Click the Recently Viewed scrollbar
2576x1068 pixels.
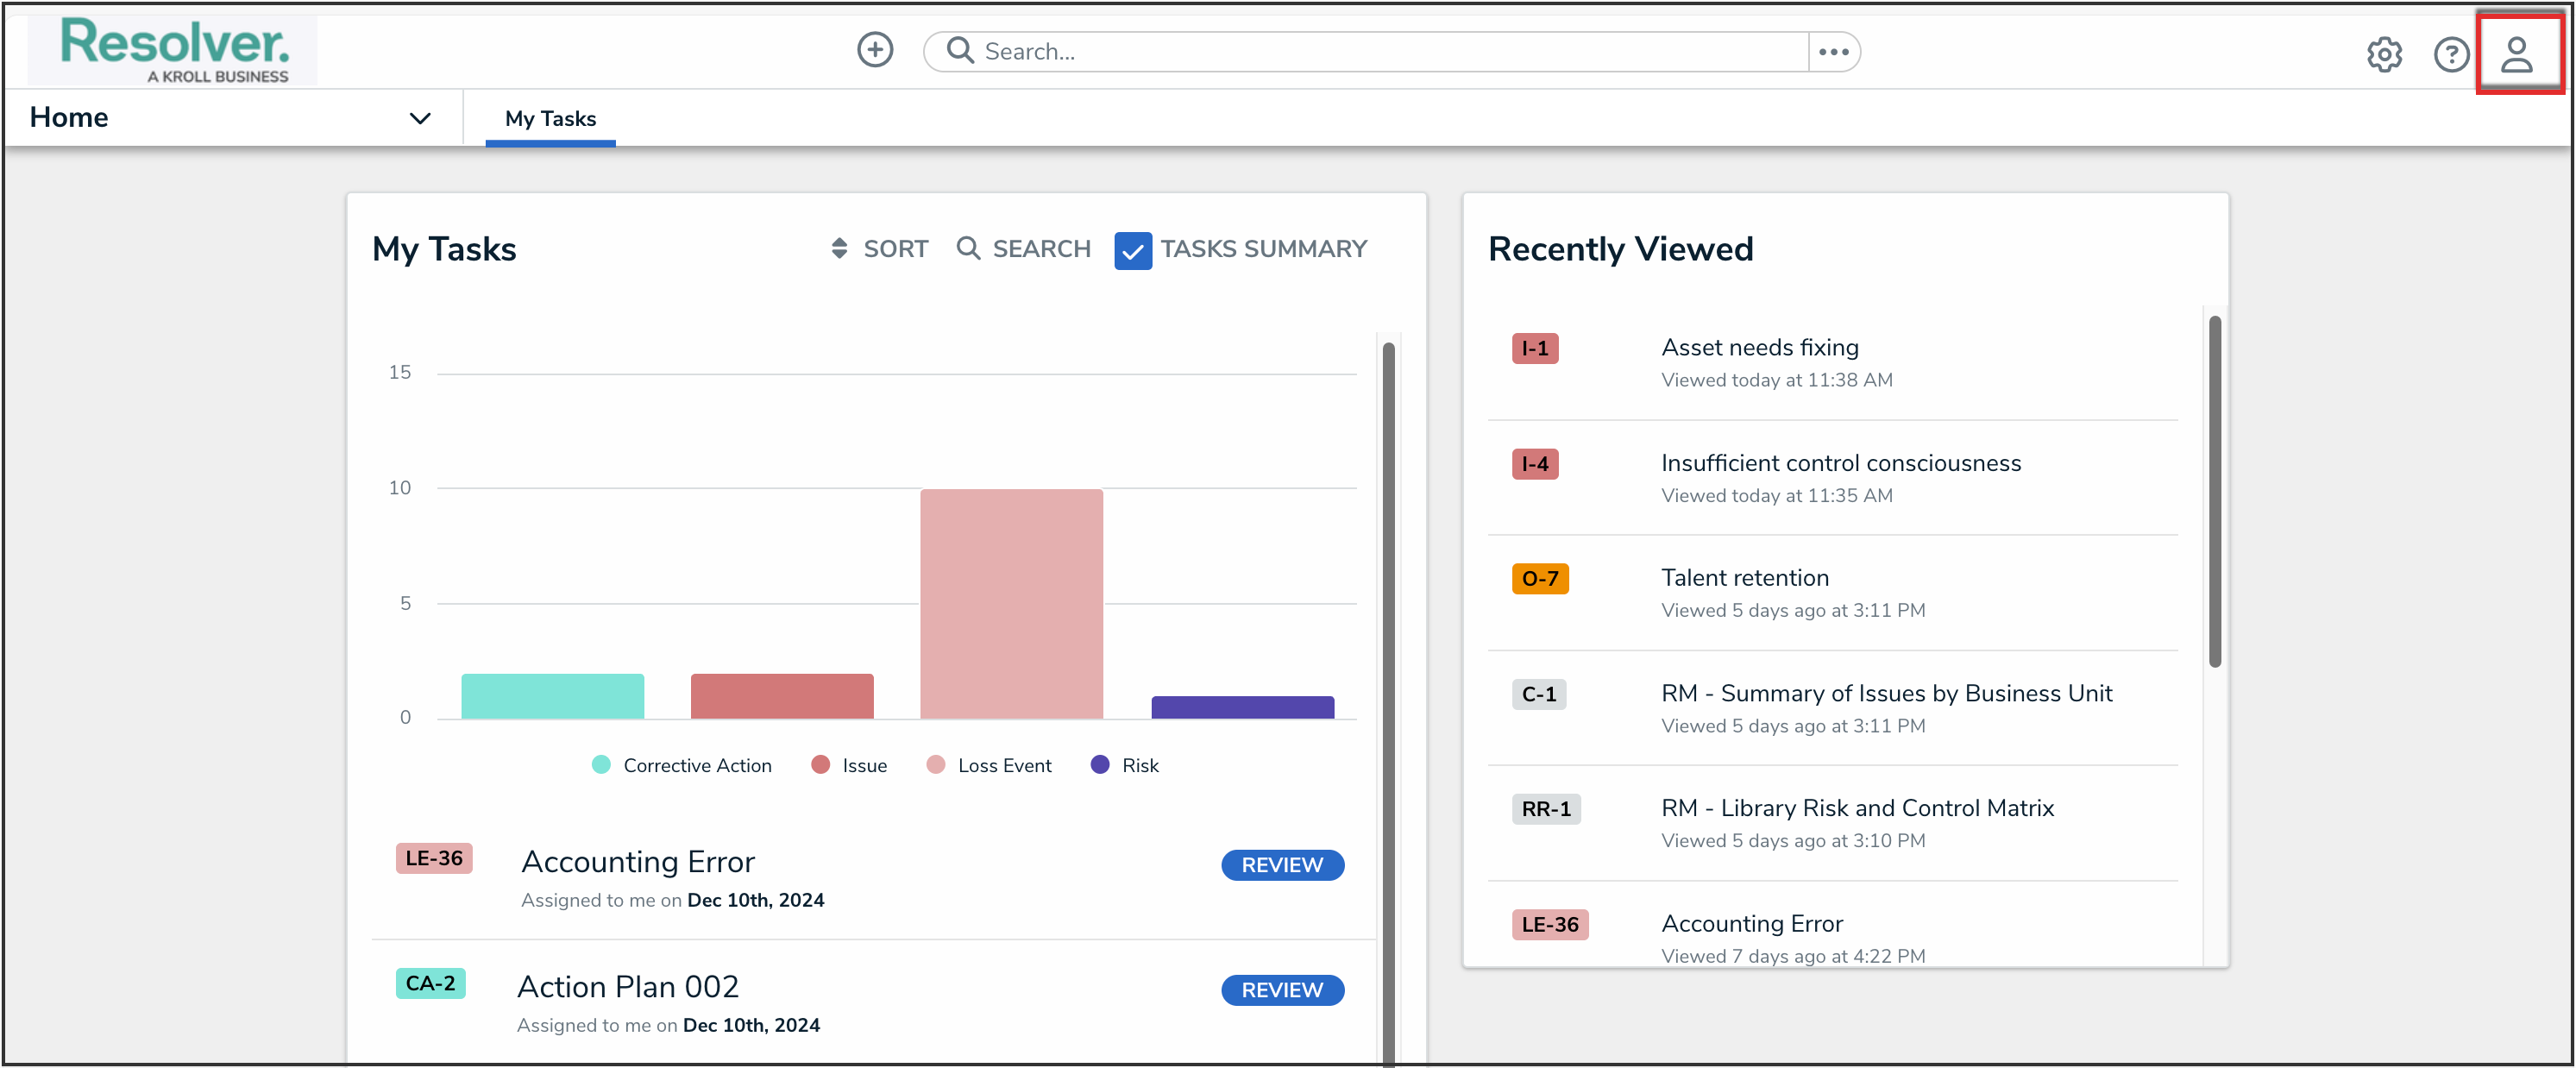pyautogui.click(x=2214, y=490)
